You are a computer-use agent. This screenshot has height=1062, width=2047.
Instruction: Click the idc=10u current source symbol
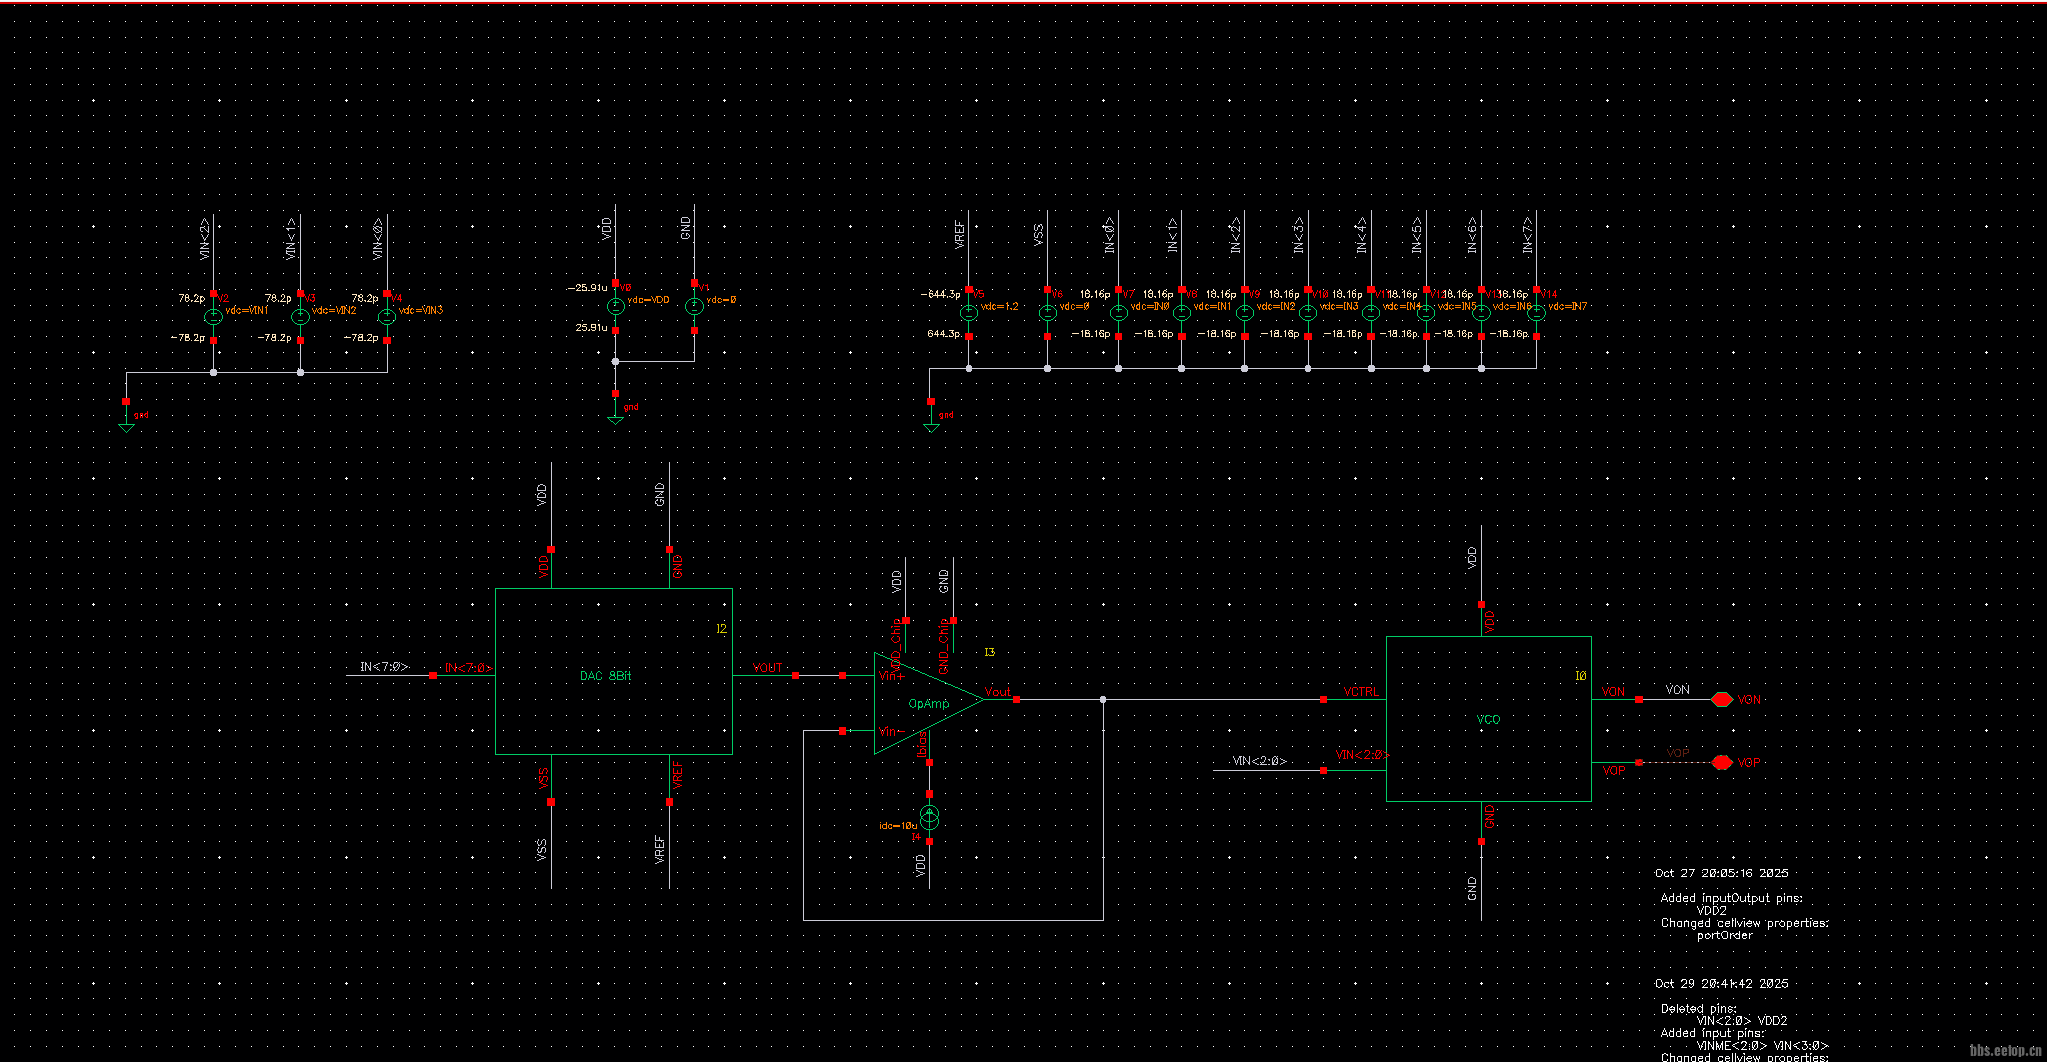930,819
